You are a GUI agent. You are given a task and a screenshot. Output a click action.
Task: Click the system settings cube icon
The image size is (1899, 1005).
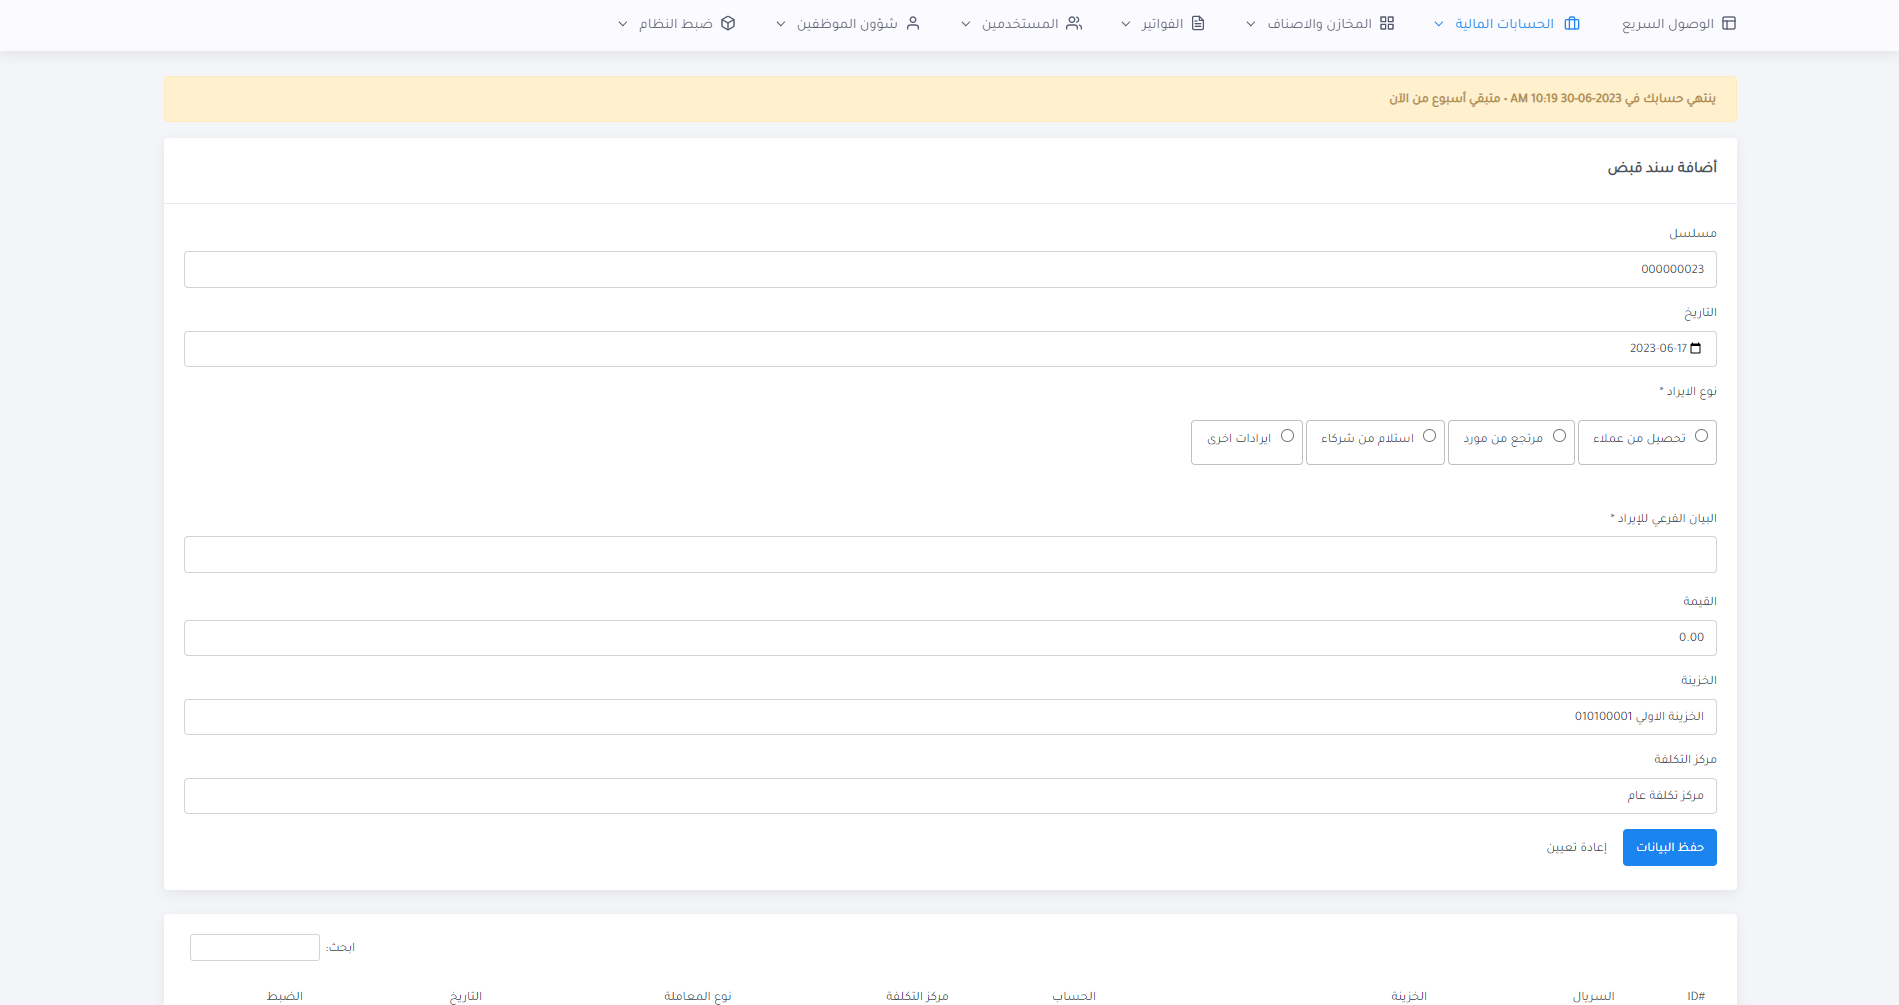[728, 23]
